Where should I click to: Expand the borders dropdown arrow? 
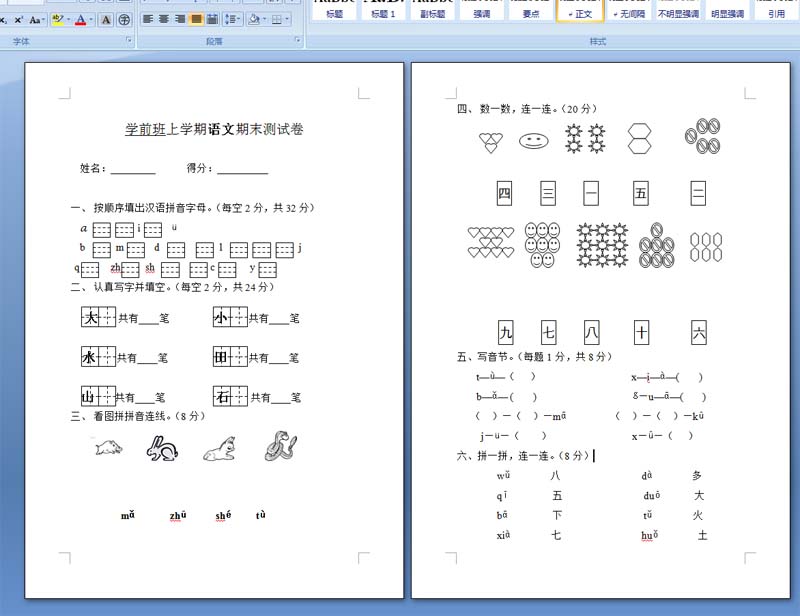tap(287, 19)
